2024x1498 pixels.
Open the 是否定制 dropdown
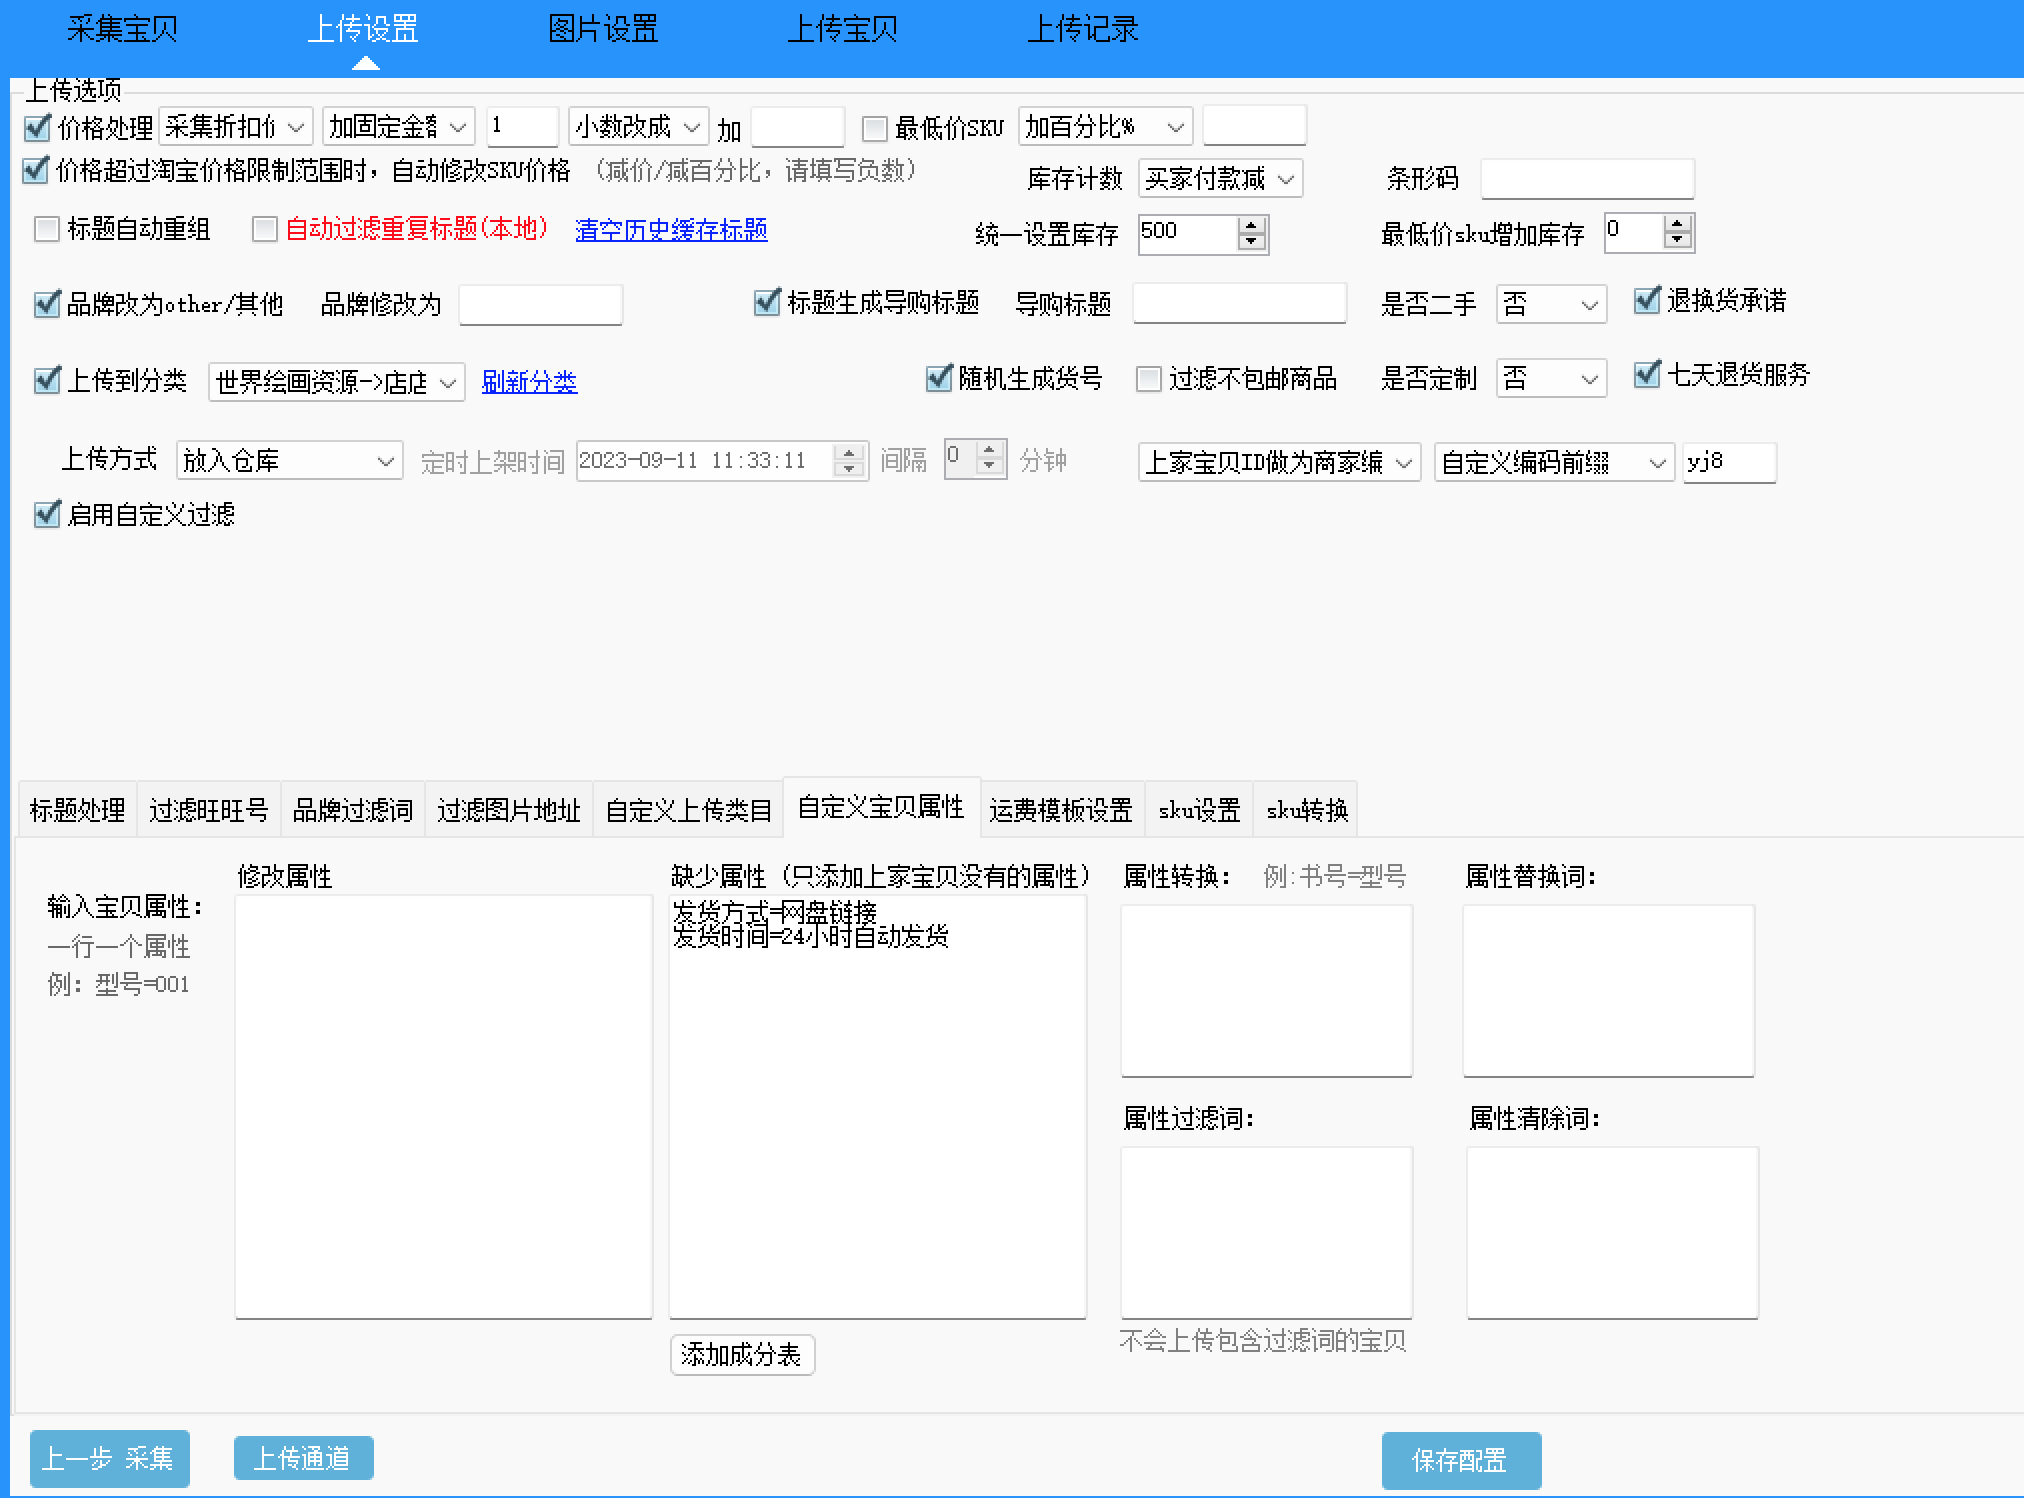click(1551, 378)
